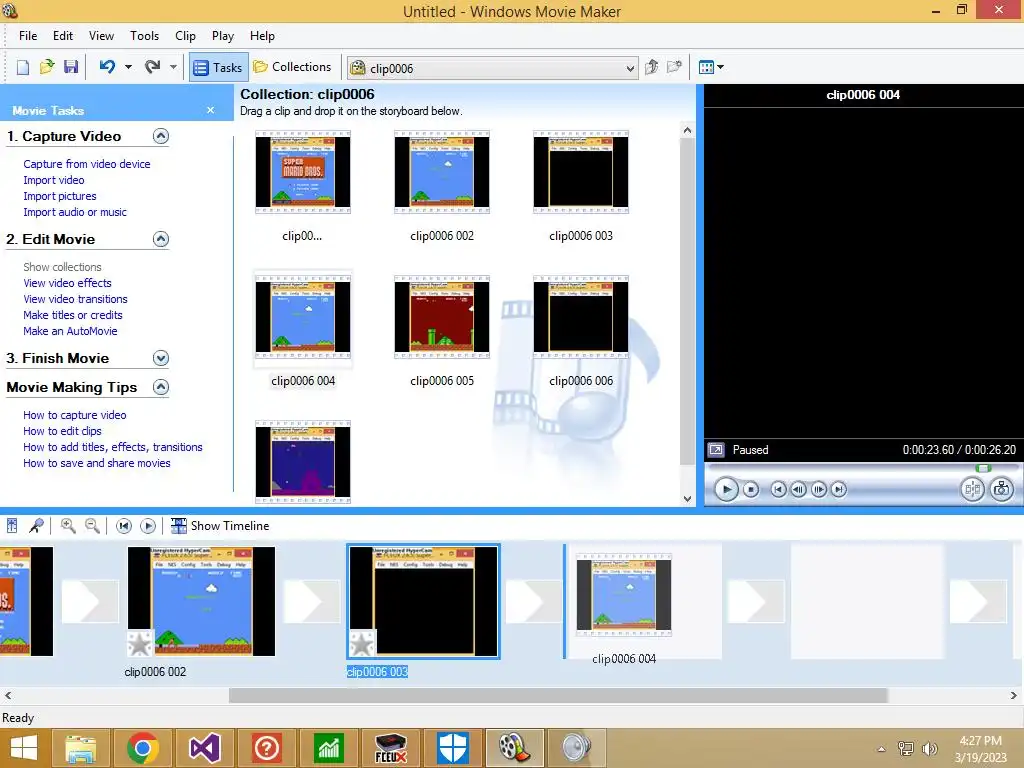The width and height of the screenshot is (1024, 768).
Task: Select the clip0006 006 collection thumbnail
Action: pos(581,317)
